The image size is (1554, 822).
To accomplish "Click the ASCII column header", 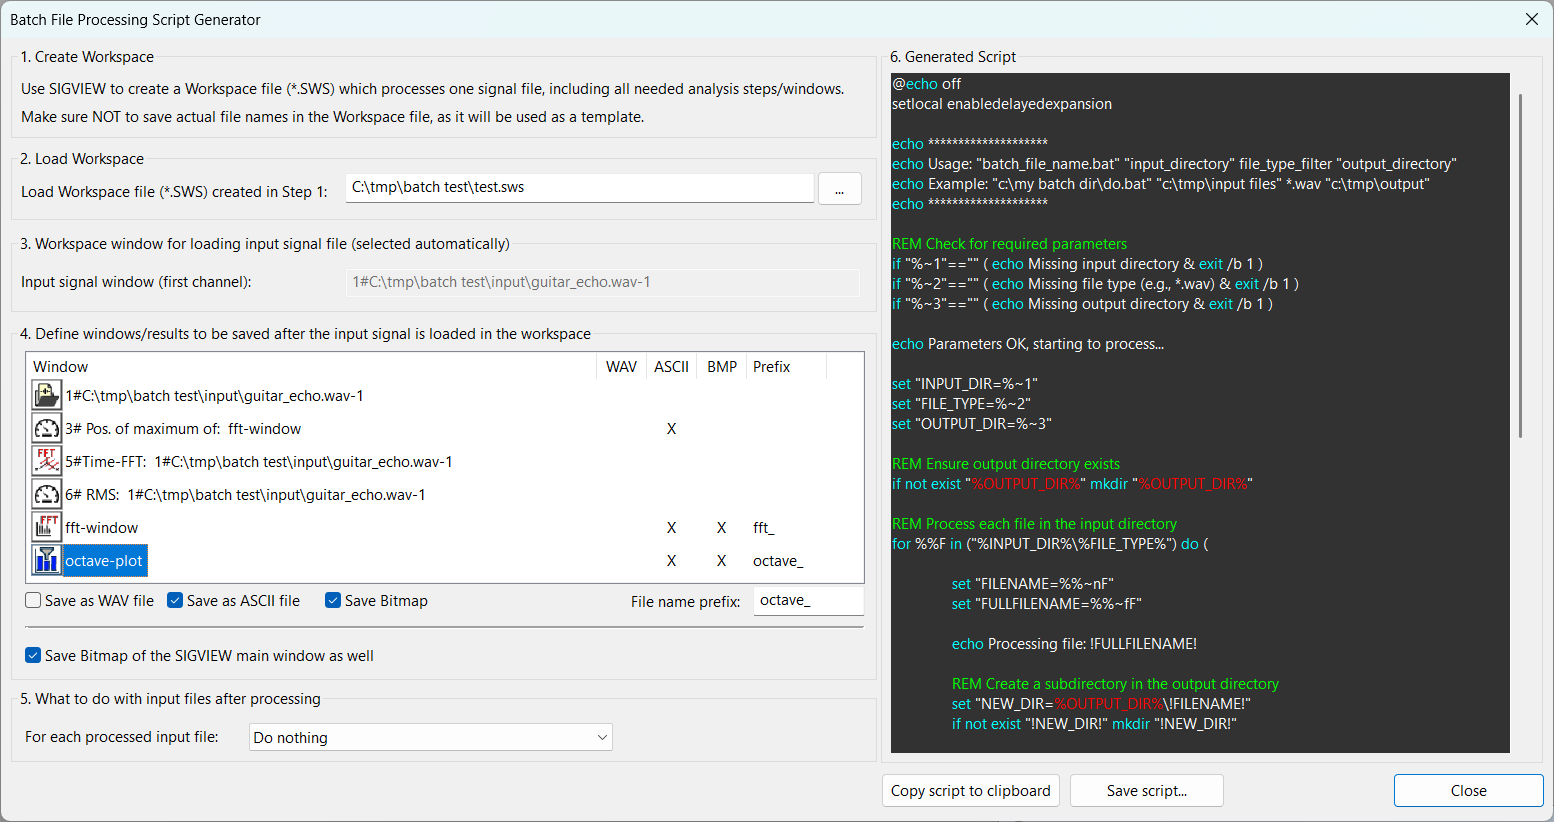I will click(x=671, y=367).
